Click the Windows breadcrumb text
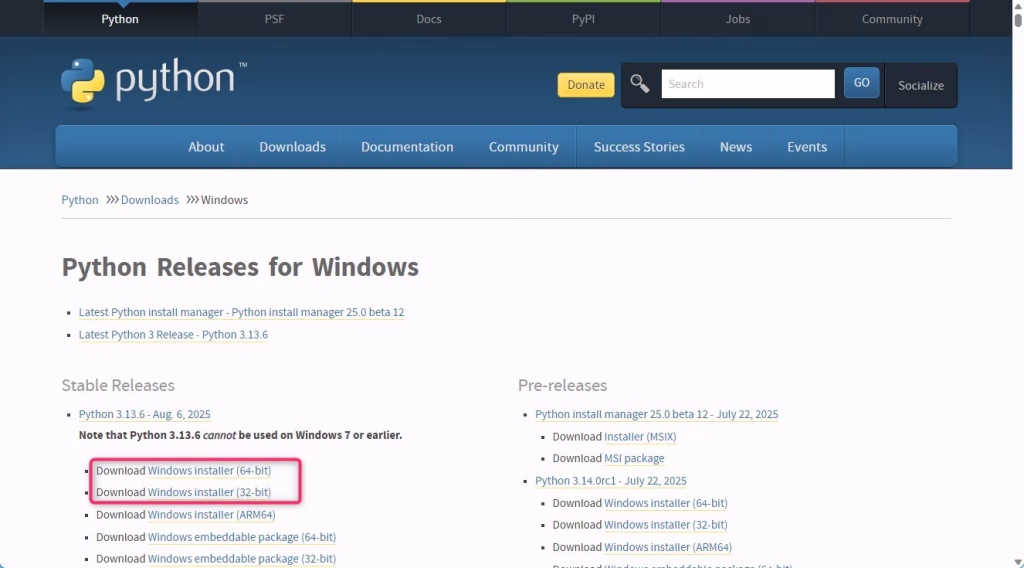Screen dimensions: 1024x568 [x=224, y=200]
